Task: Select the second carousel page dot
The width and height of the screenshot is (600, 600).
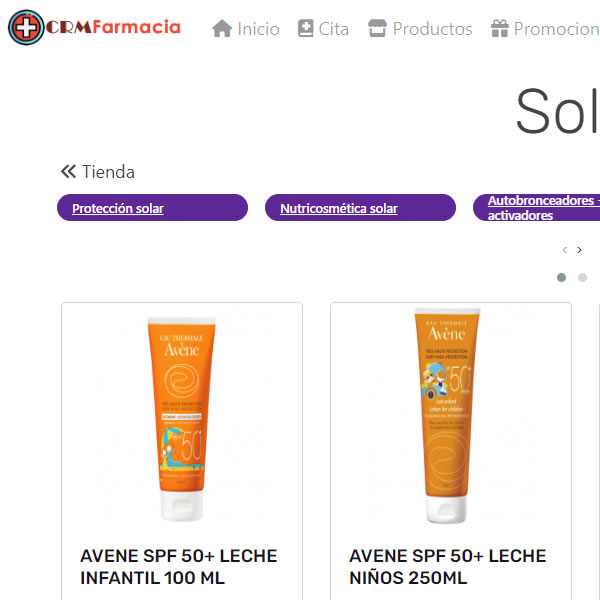Action: pos(582,277)
